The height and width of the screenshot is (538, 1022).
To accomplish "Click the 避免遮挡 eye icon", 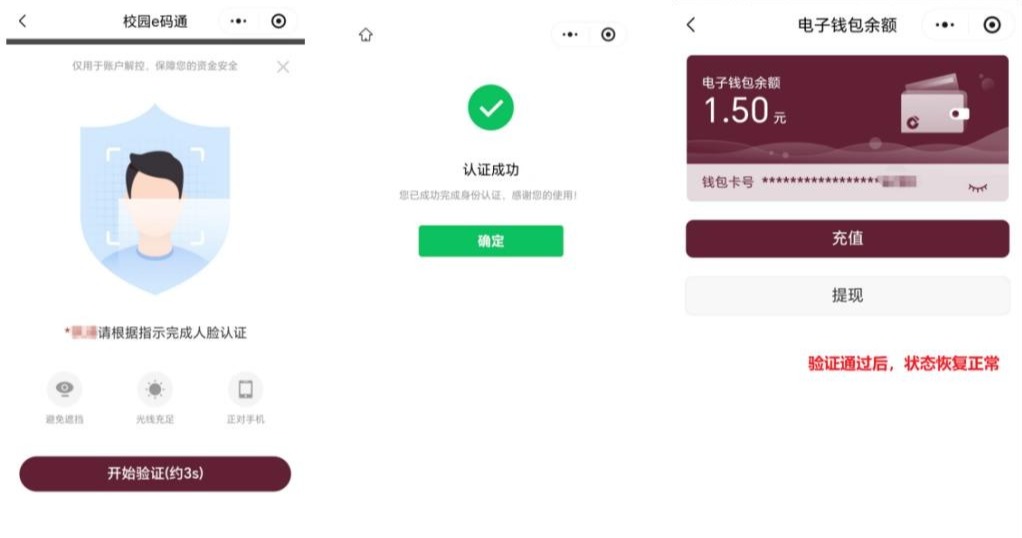I will coord(65,389).
